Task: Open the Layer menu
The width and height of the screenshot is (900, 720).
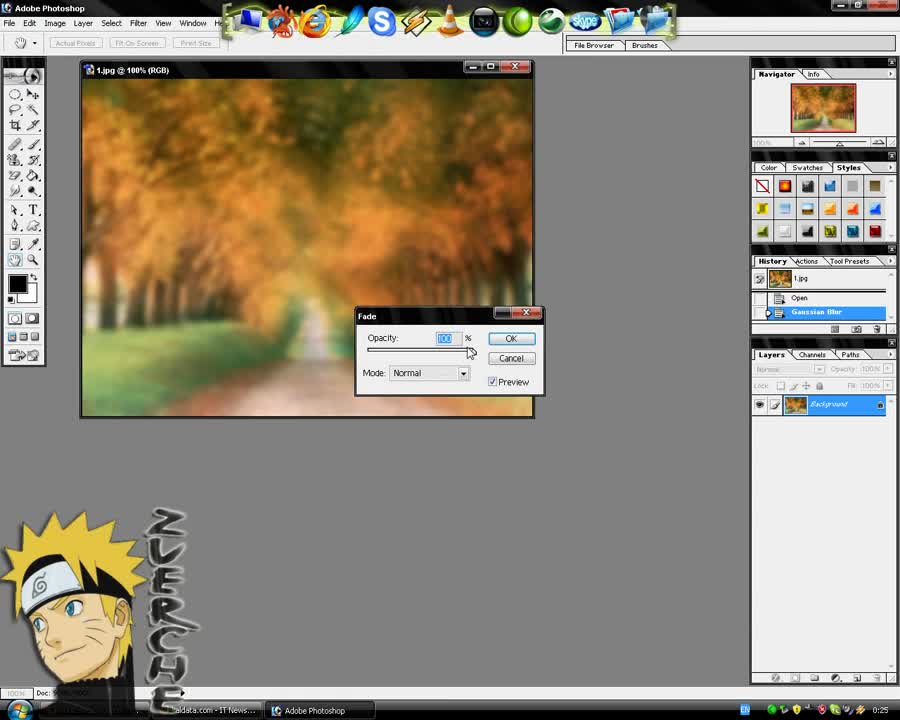Action: point(83,24)
